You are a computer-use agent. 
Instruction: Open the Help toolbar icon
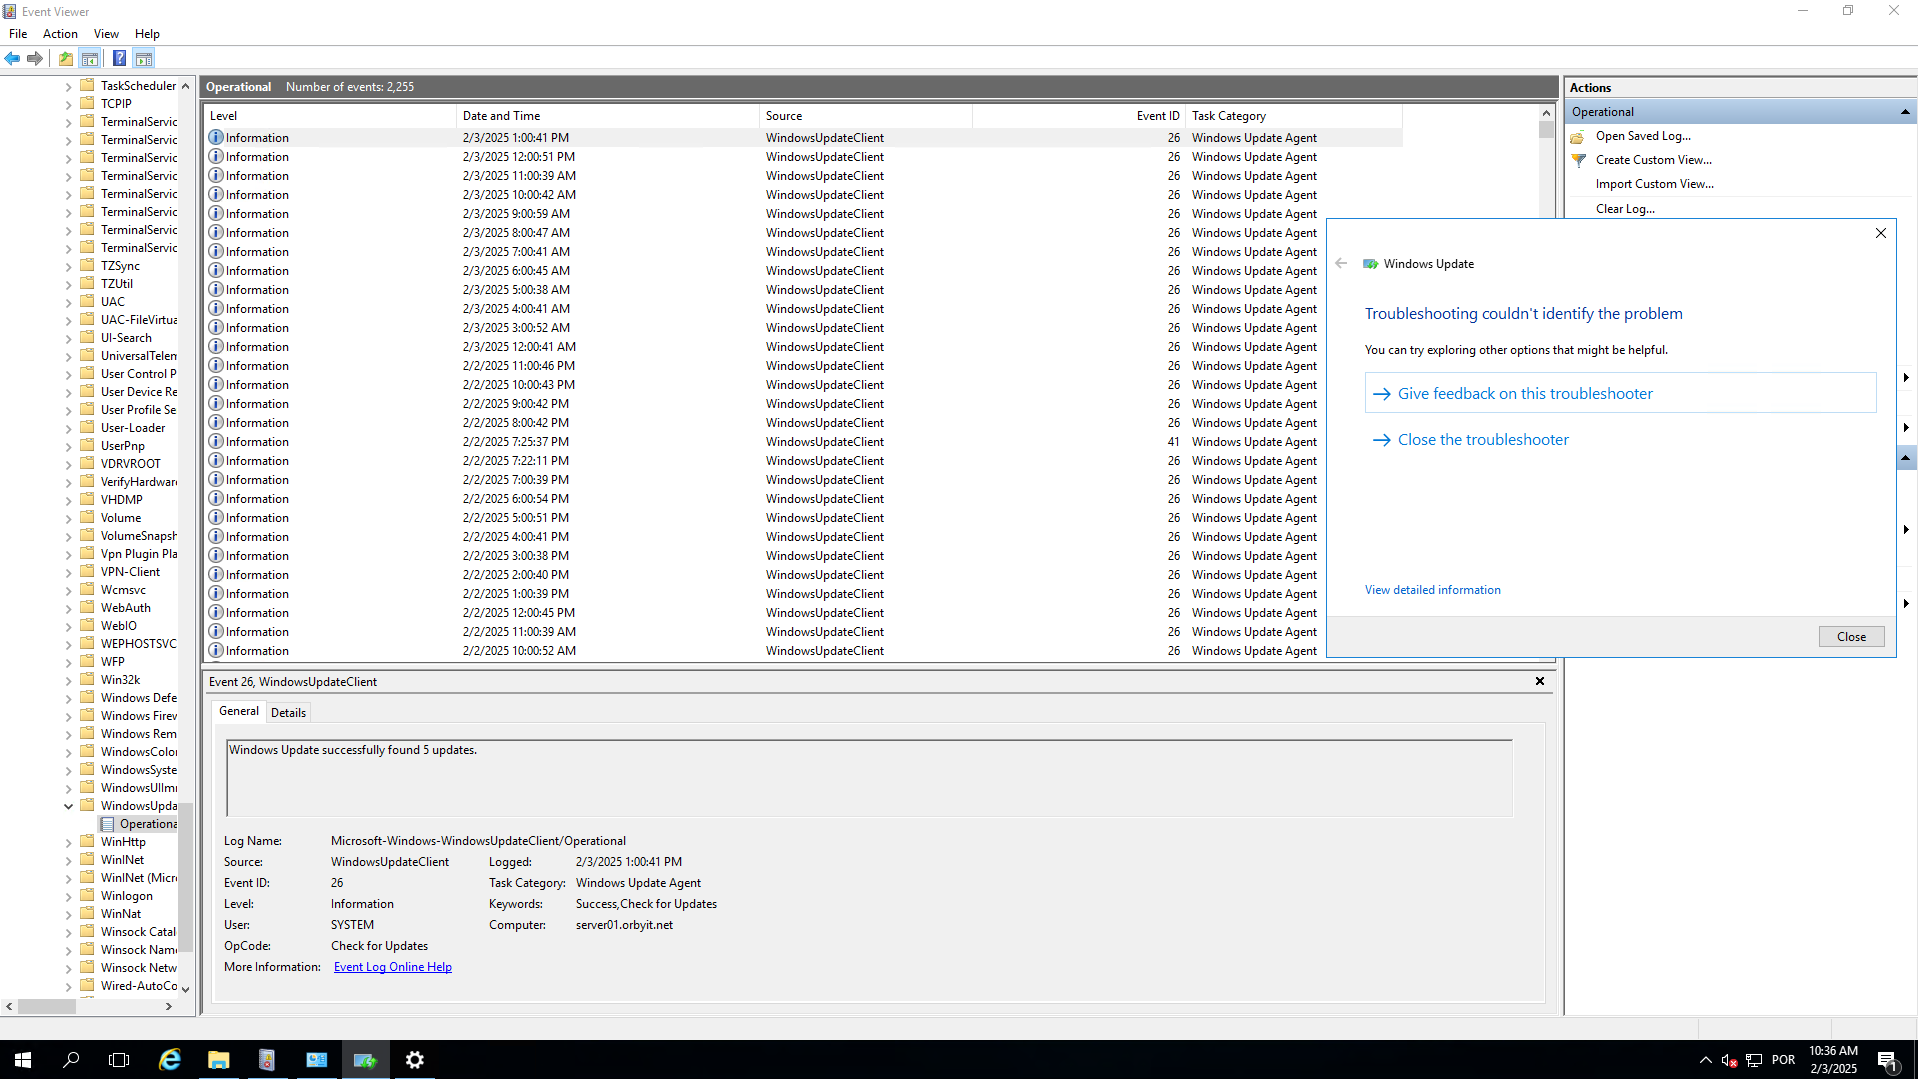[x=119, y=59]
